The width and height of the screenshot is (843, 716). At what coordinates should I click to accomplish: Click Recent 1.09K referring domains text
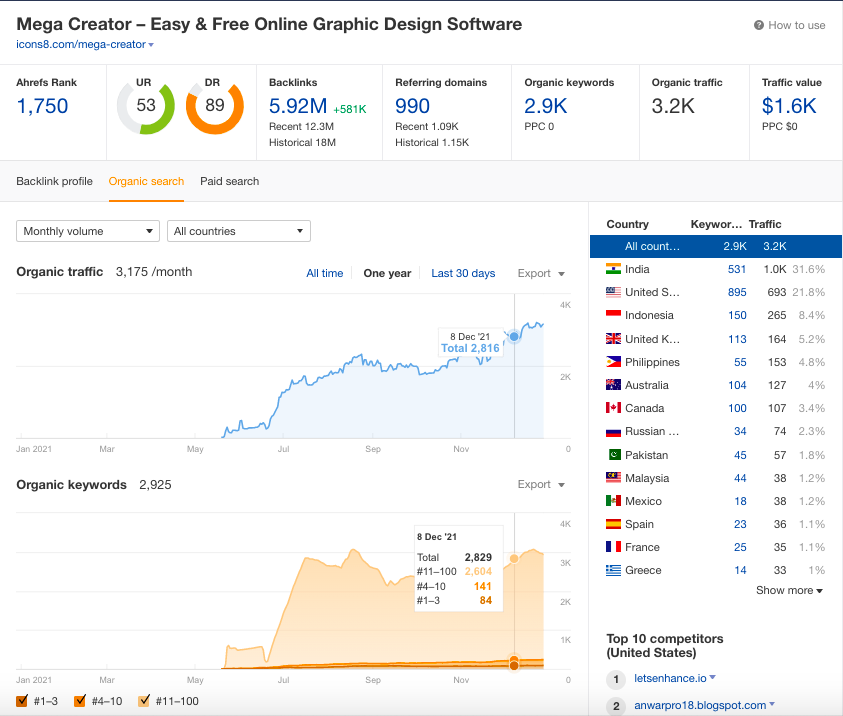427,126
